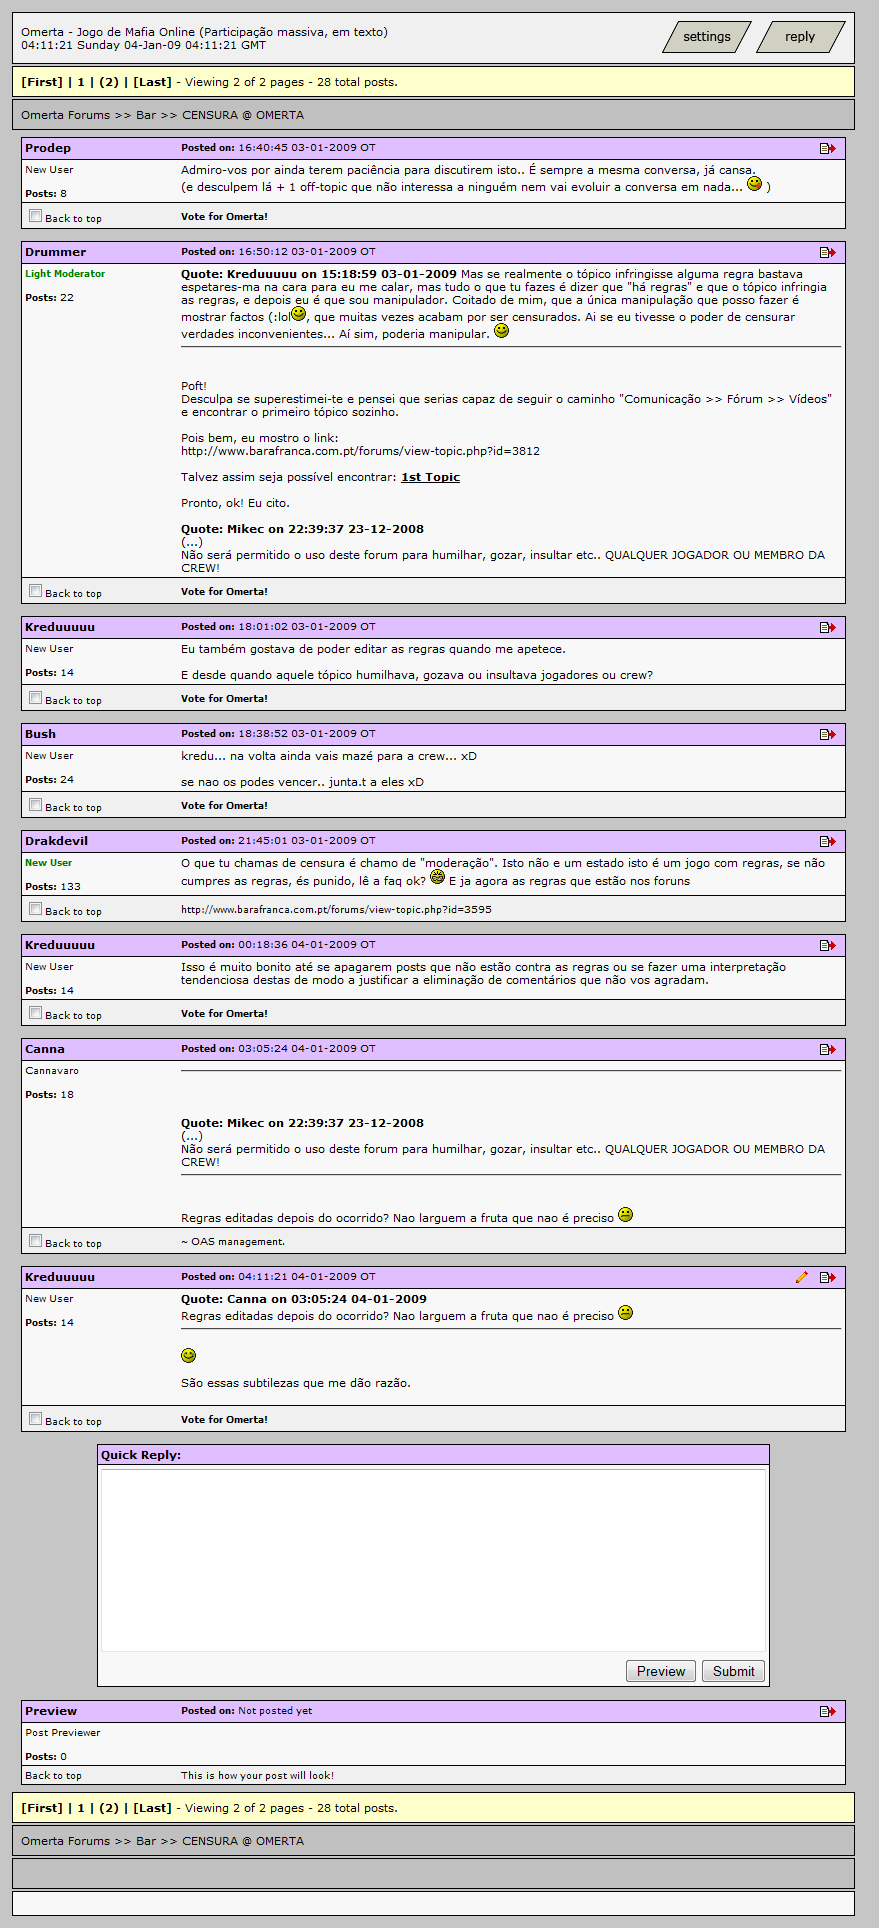Click the quote icon on Kreduuuuu's 00:18:36 post
The width and height of the screenshot is (879, 1928).
(x=827, y=945)
